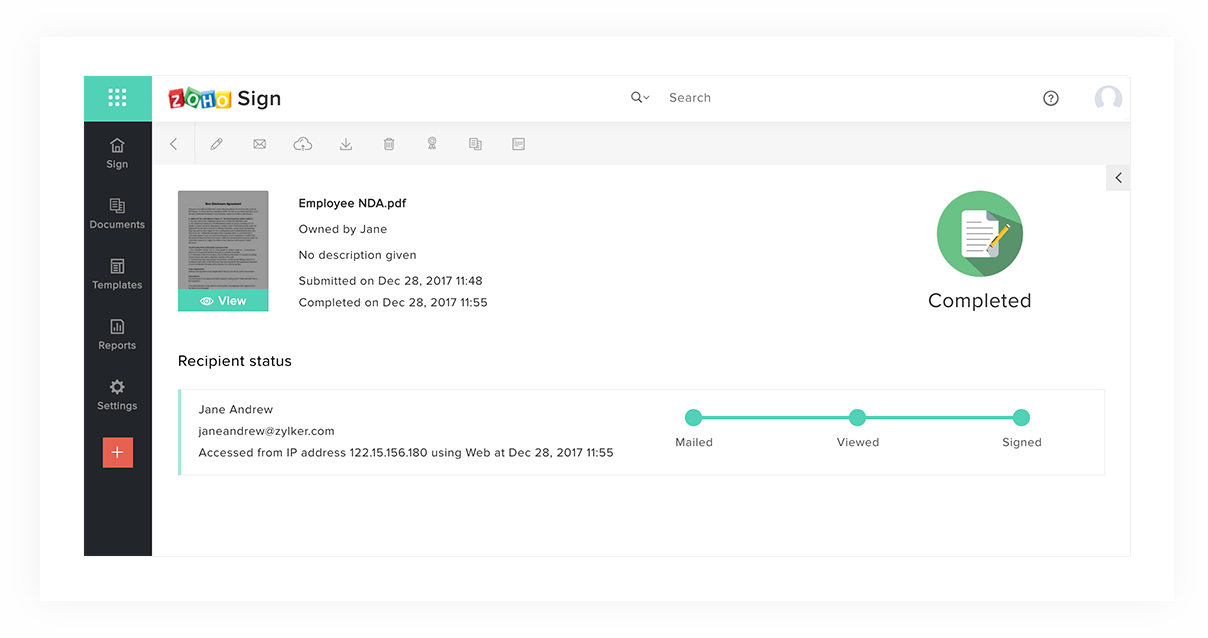1208x638 pixels.
Task: Click janeandrew@zylker.com email
Action: (x=266, y=431)
